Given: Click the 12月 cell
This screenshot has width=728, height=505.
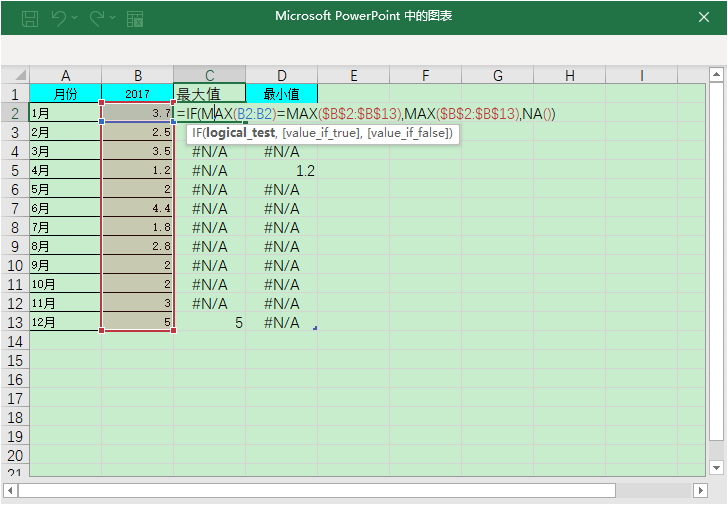Looking at the screenshot, I should click(x=65, y=323).
